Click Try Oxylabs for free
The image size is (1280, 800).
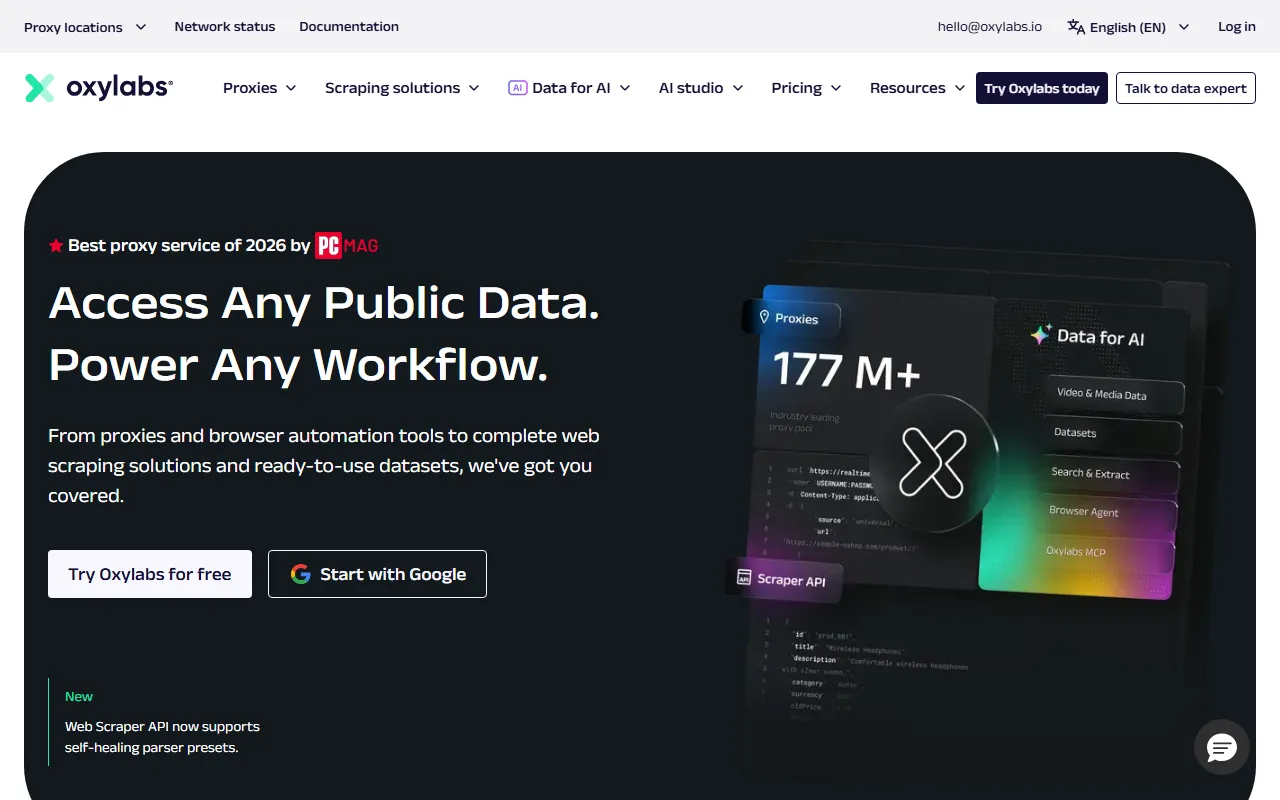click(x=149, y=574)
